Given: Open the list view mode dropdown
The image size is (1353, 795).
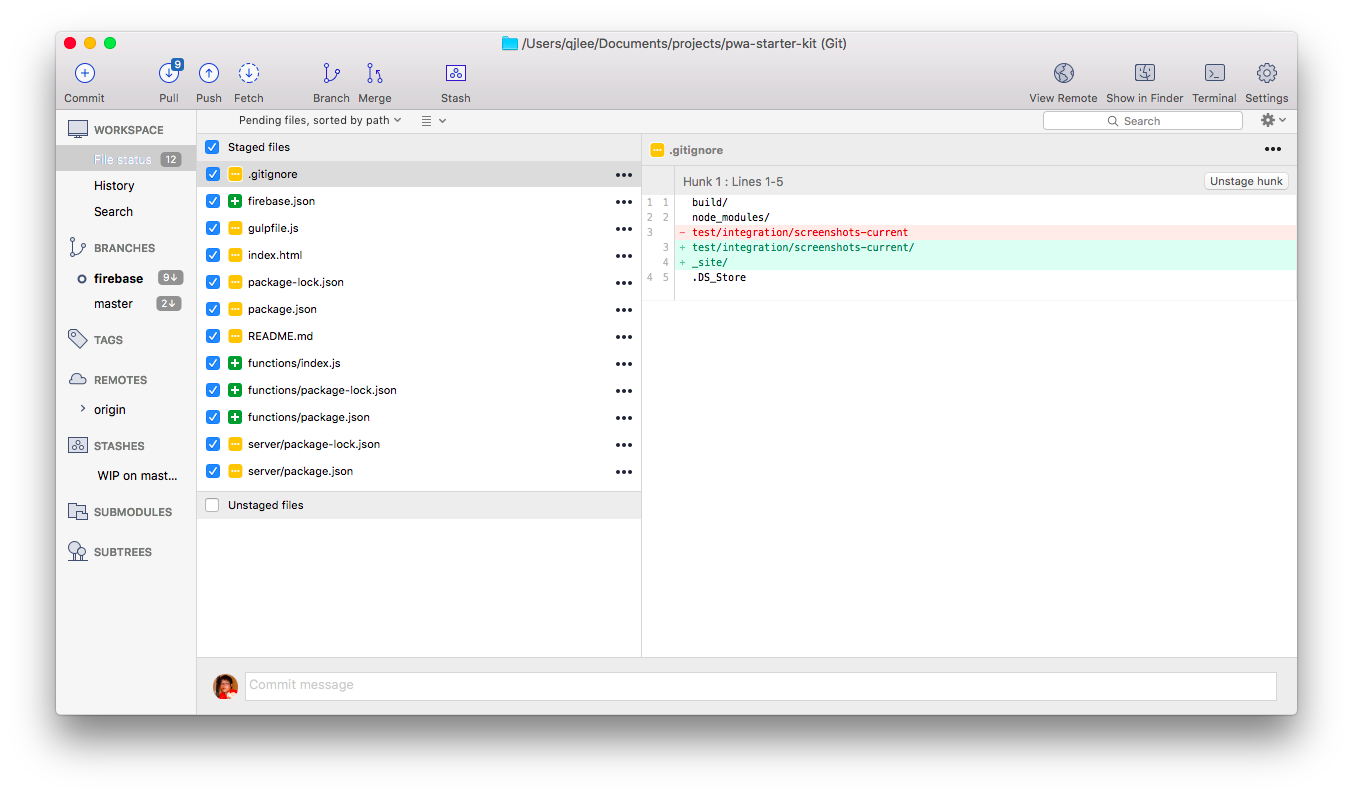Looking at the screenshot, I should [433, 120].
